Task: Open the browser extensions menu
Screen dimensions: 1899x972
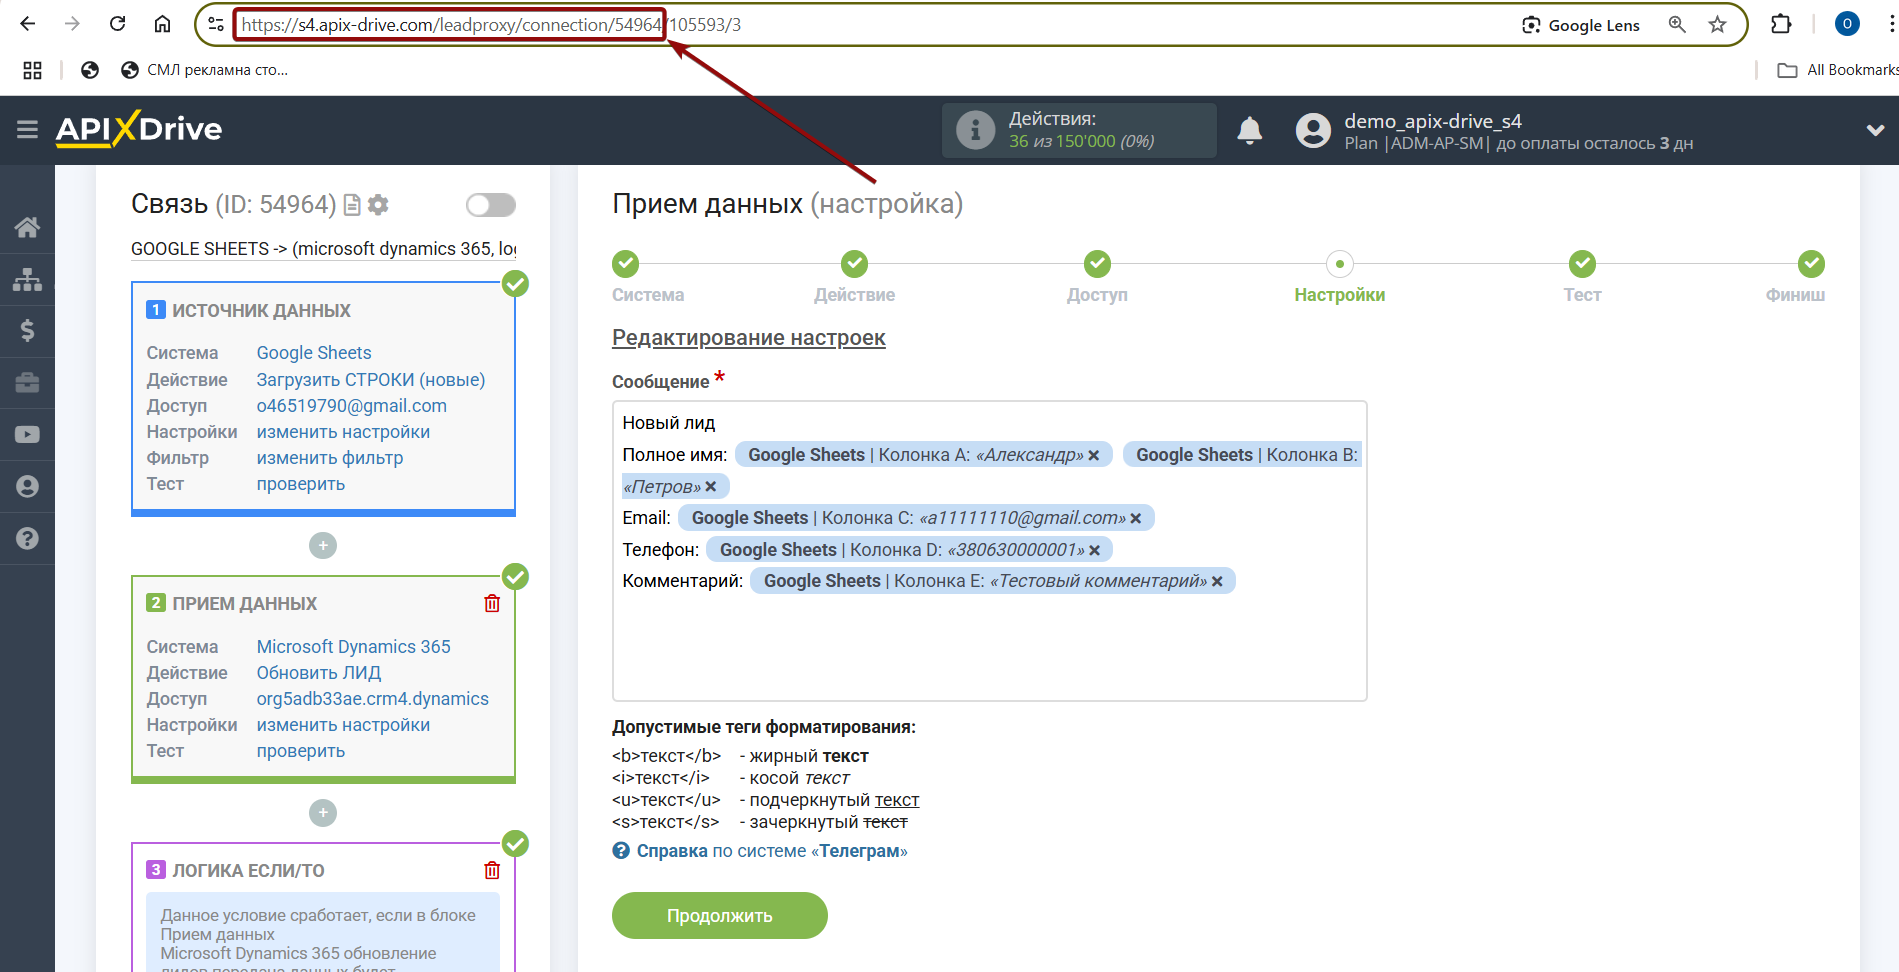Action: tap(1781, 24)
